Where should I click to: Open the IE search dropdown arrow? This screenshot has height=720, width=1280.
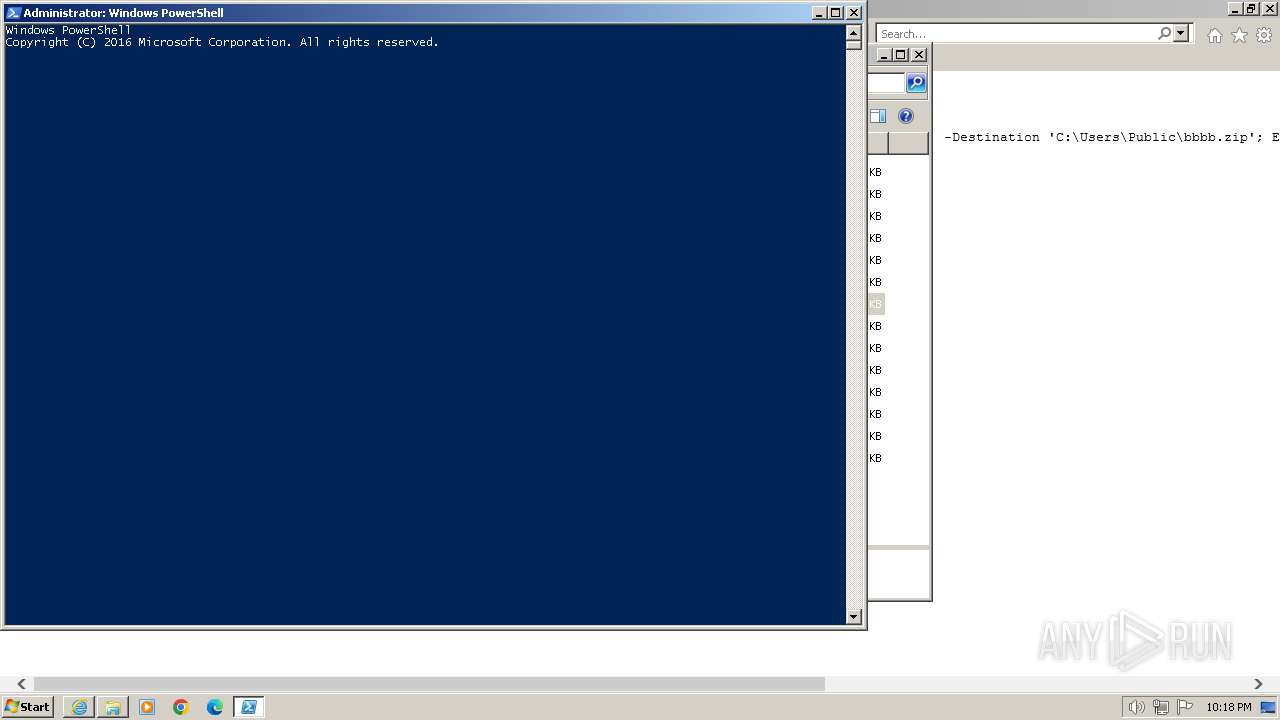click(x=1181, y=34)
